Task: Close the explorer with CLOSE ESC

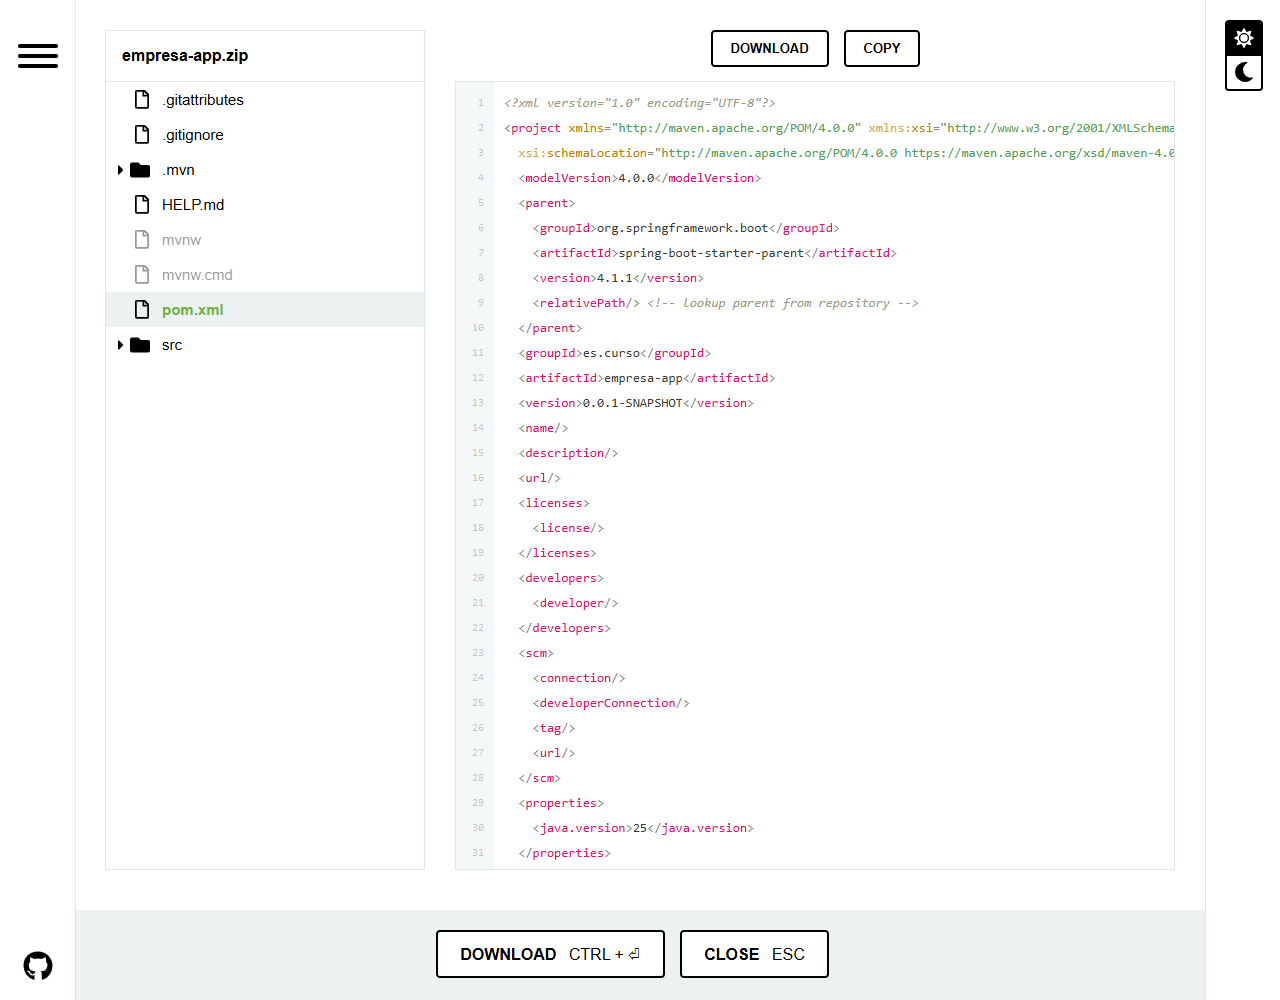Action: click(754, 954)
